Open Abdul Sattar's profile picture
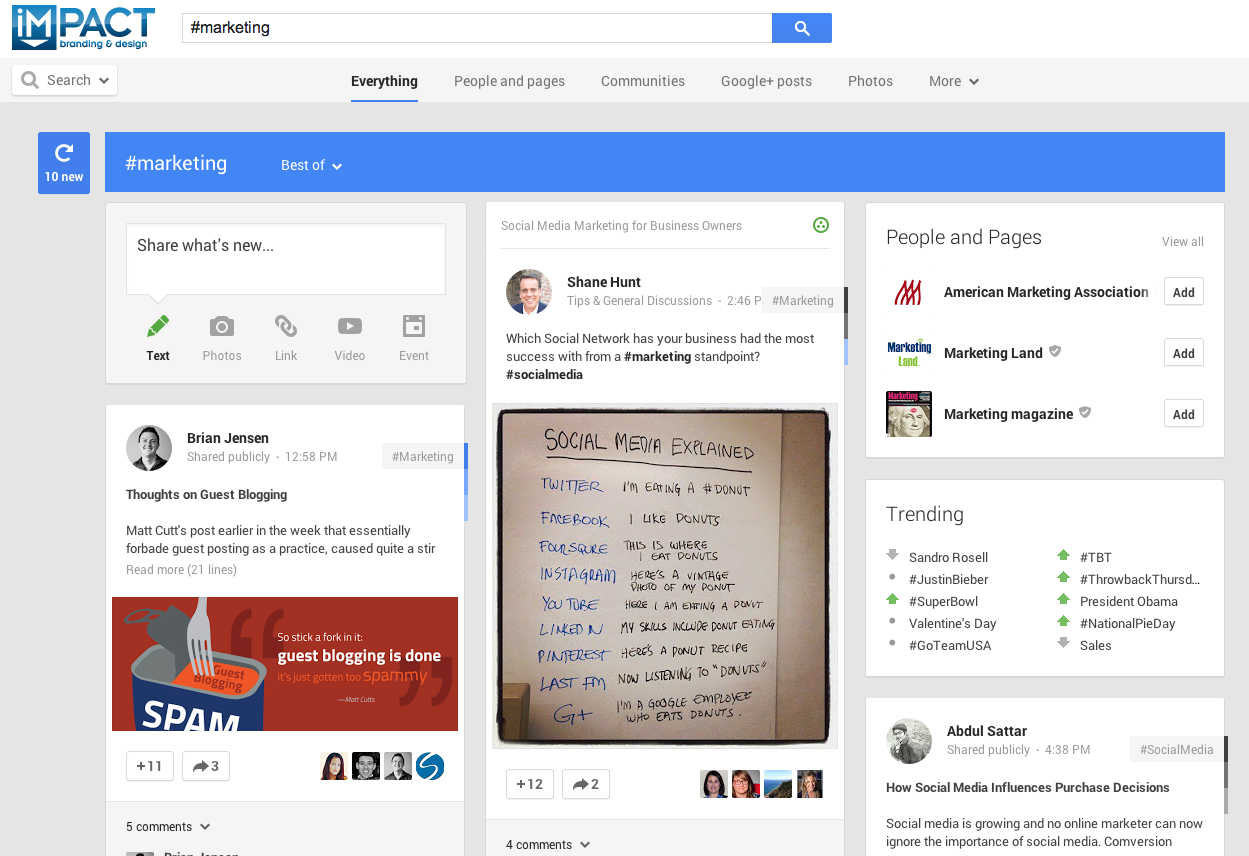 pos(909,741)
